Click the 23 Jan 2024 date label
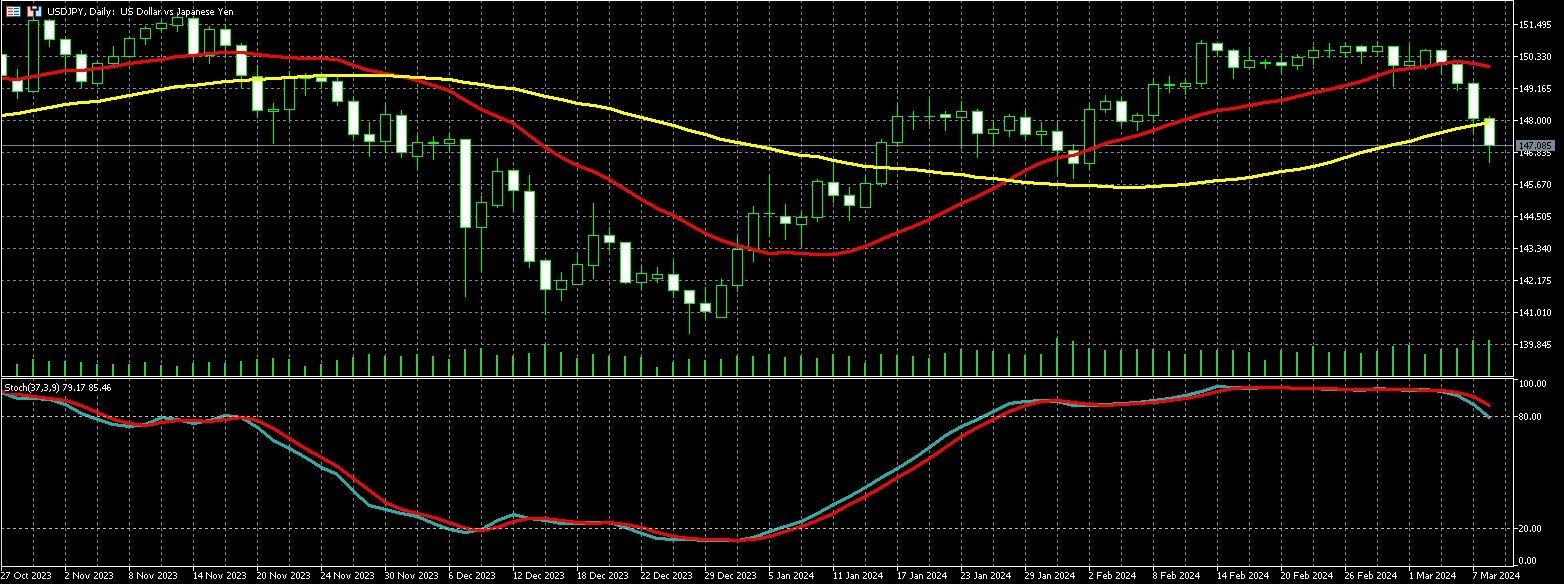The height and width of the screenshot is (584, 1564). (986, 576)
